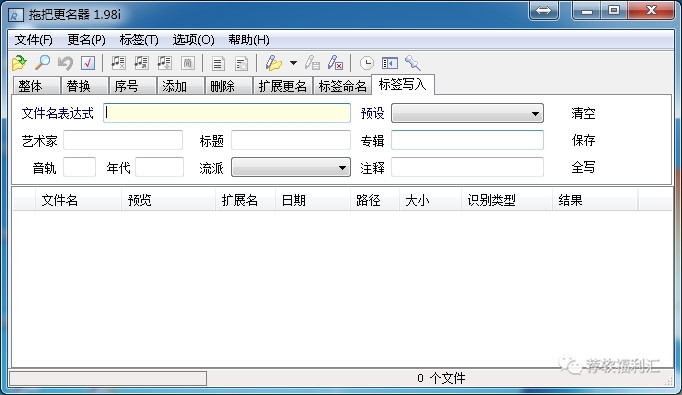Click the 0 个文件 status bar text
The height and width of the screenshot is (395, 682).
(x=441, y=378)
